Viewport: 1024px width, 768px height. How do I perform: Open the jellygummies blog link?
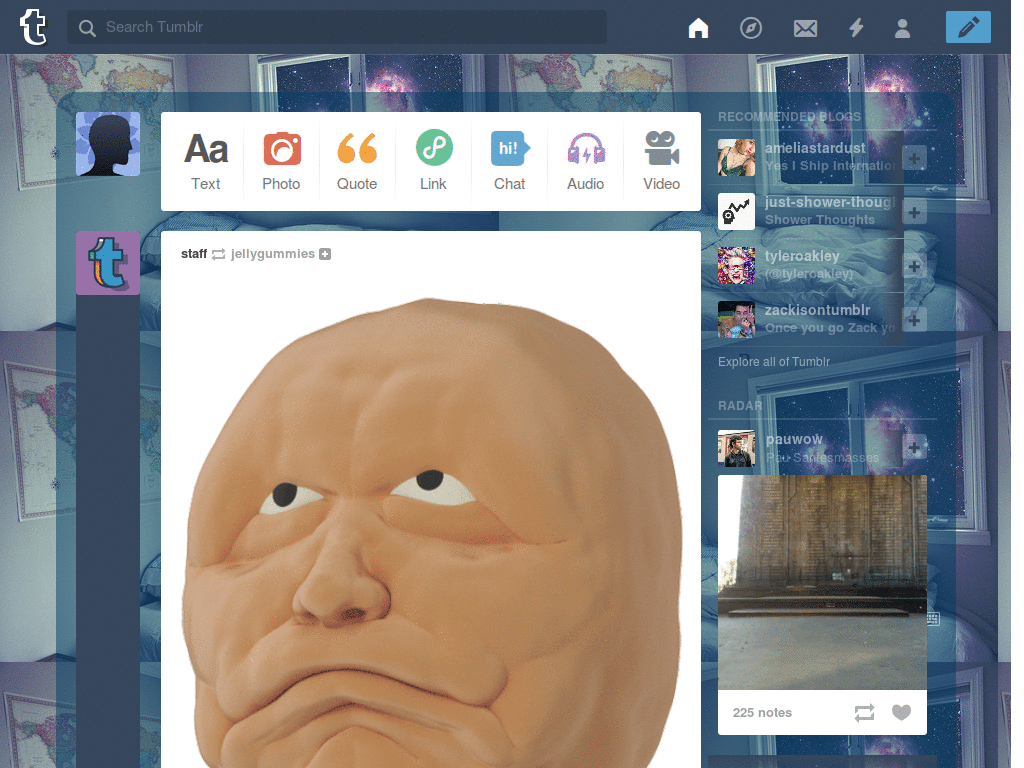click(272, 254)
